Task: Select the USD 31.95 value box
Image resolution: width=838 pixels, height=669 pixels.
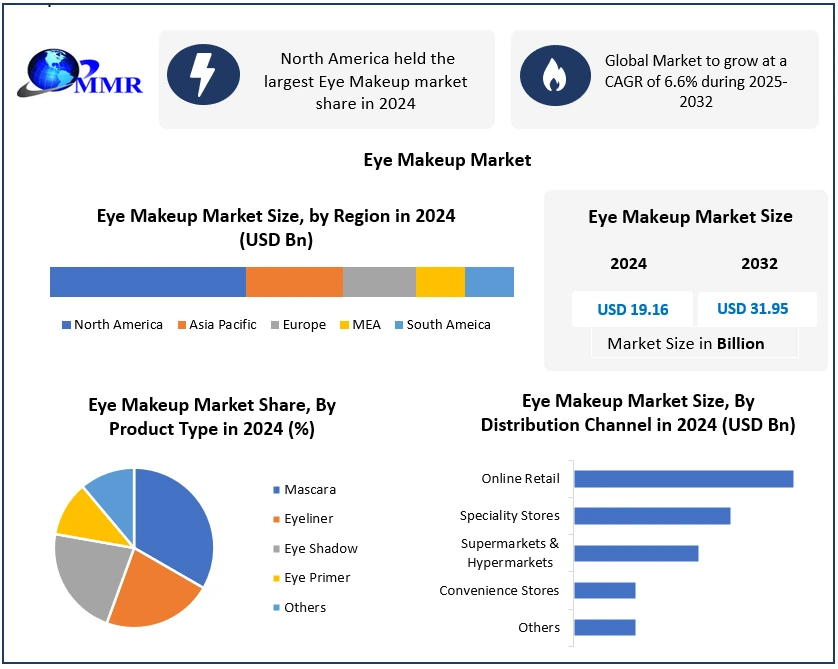Action: 752,309
